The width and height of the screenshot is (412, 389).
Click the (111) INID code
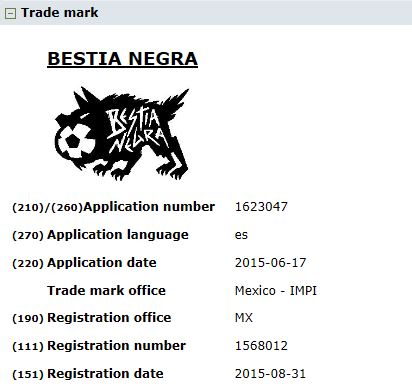pyautogui.click(x=28, y=346)
